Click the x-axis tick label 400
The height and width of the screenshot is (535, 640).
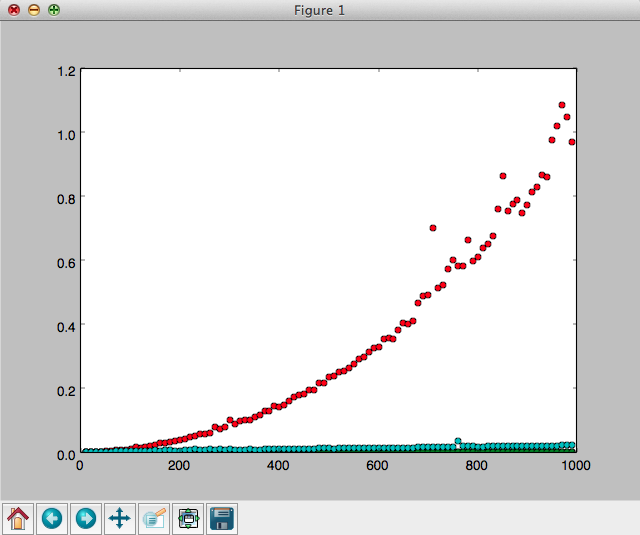coord(278,466)
